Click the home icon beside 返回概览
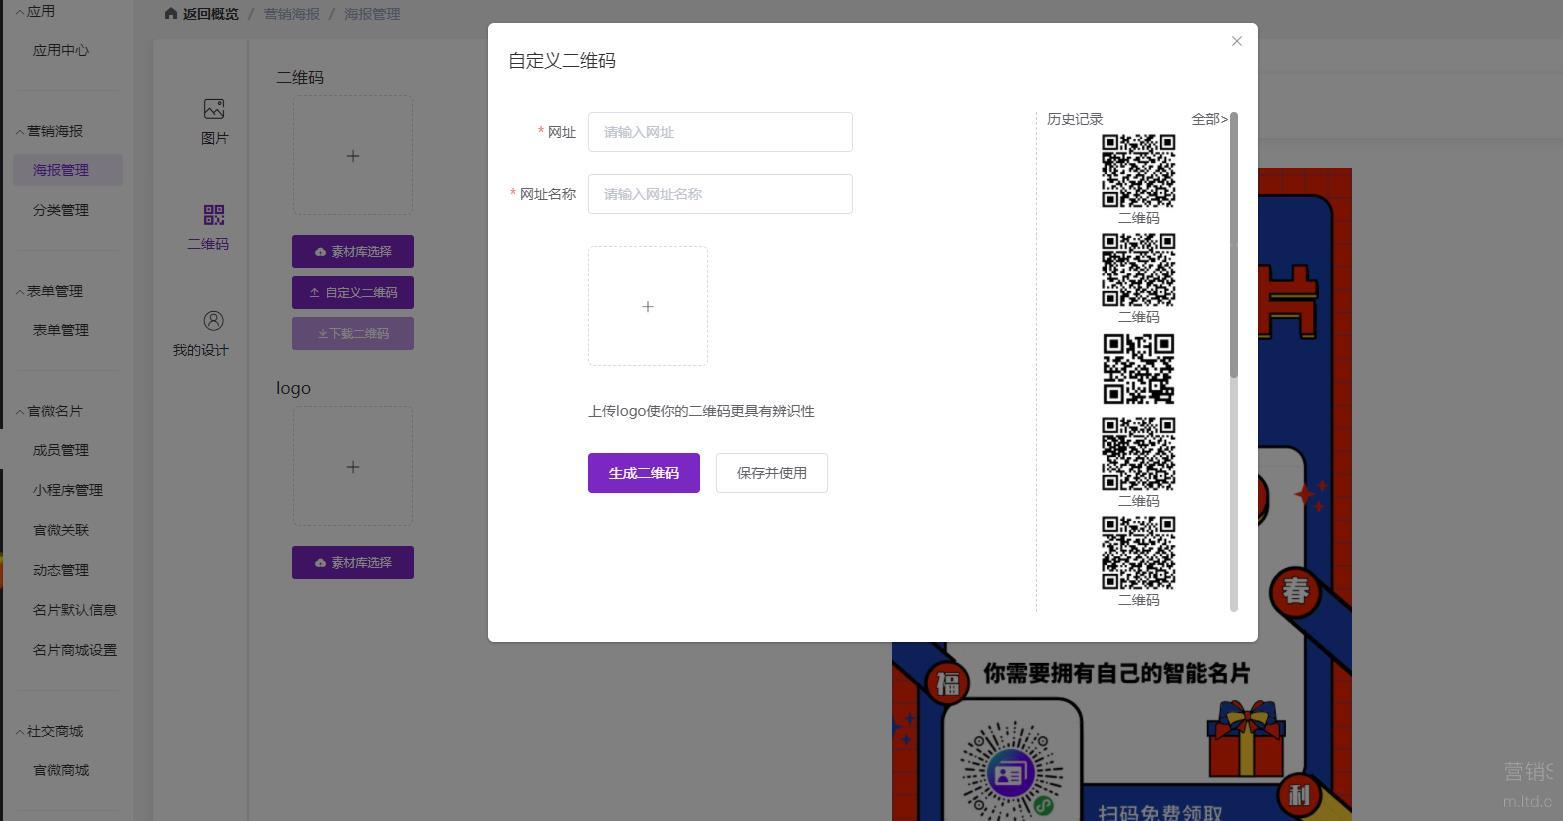Image resolution: width=1563 pixels, height=821 pixels. pyautogui.click(x=171, y=14)
